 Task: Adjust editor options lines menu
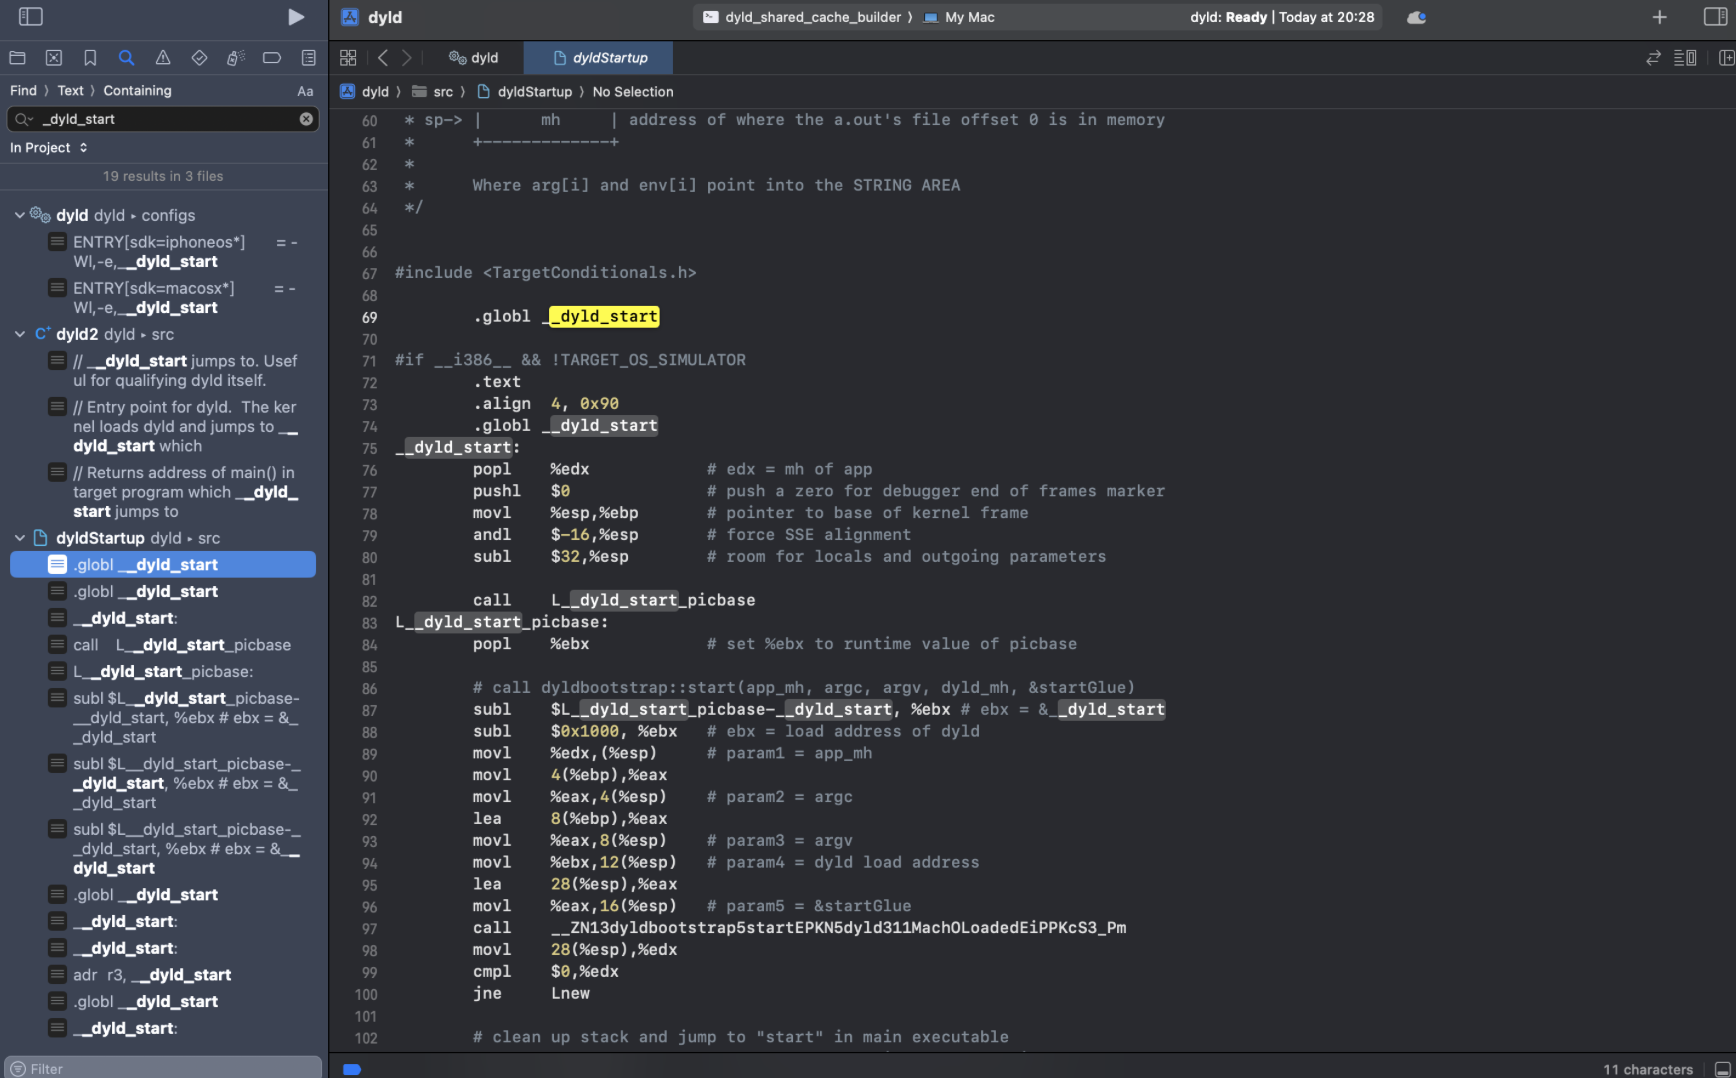pos(1685,58)
